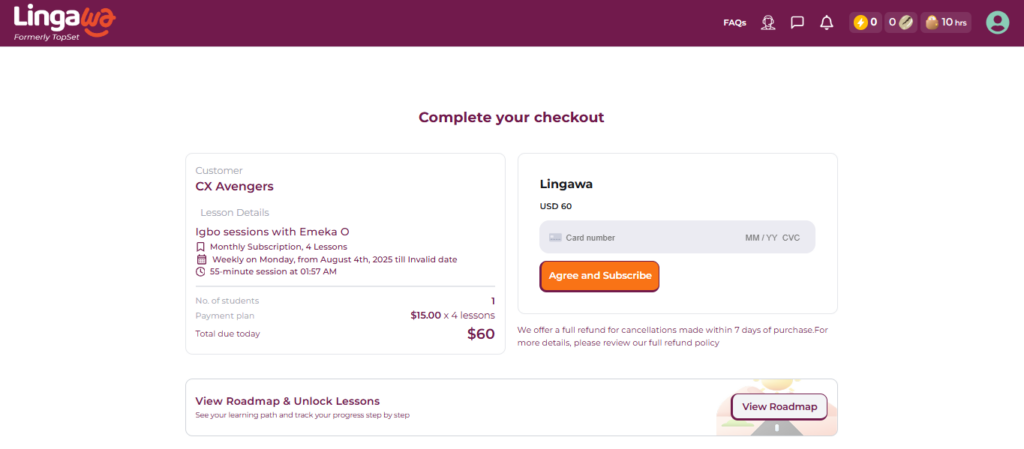The height and width of the screenshot is (449, 1024).
Task: Click the credit card icon in payment field
Action: point(555,238)
